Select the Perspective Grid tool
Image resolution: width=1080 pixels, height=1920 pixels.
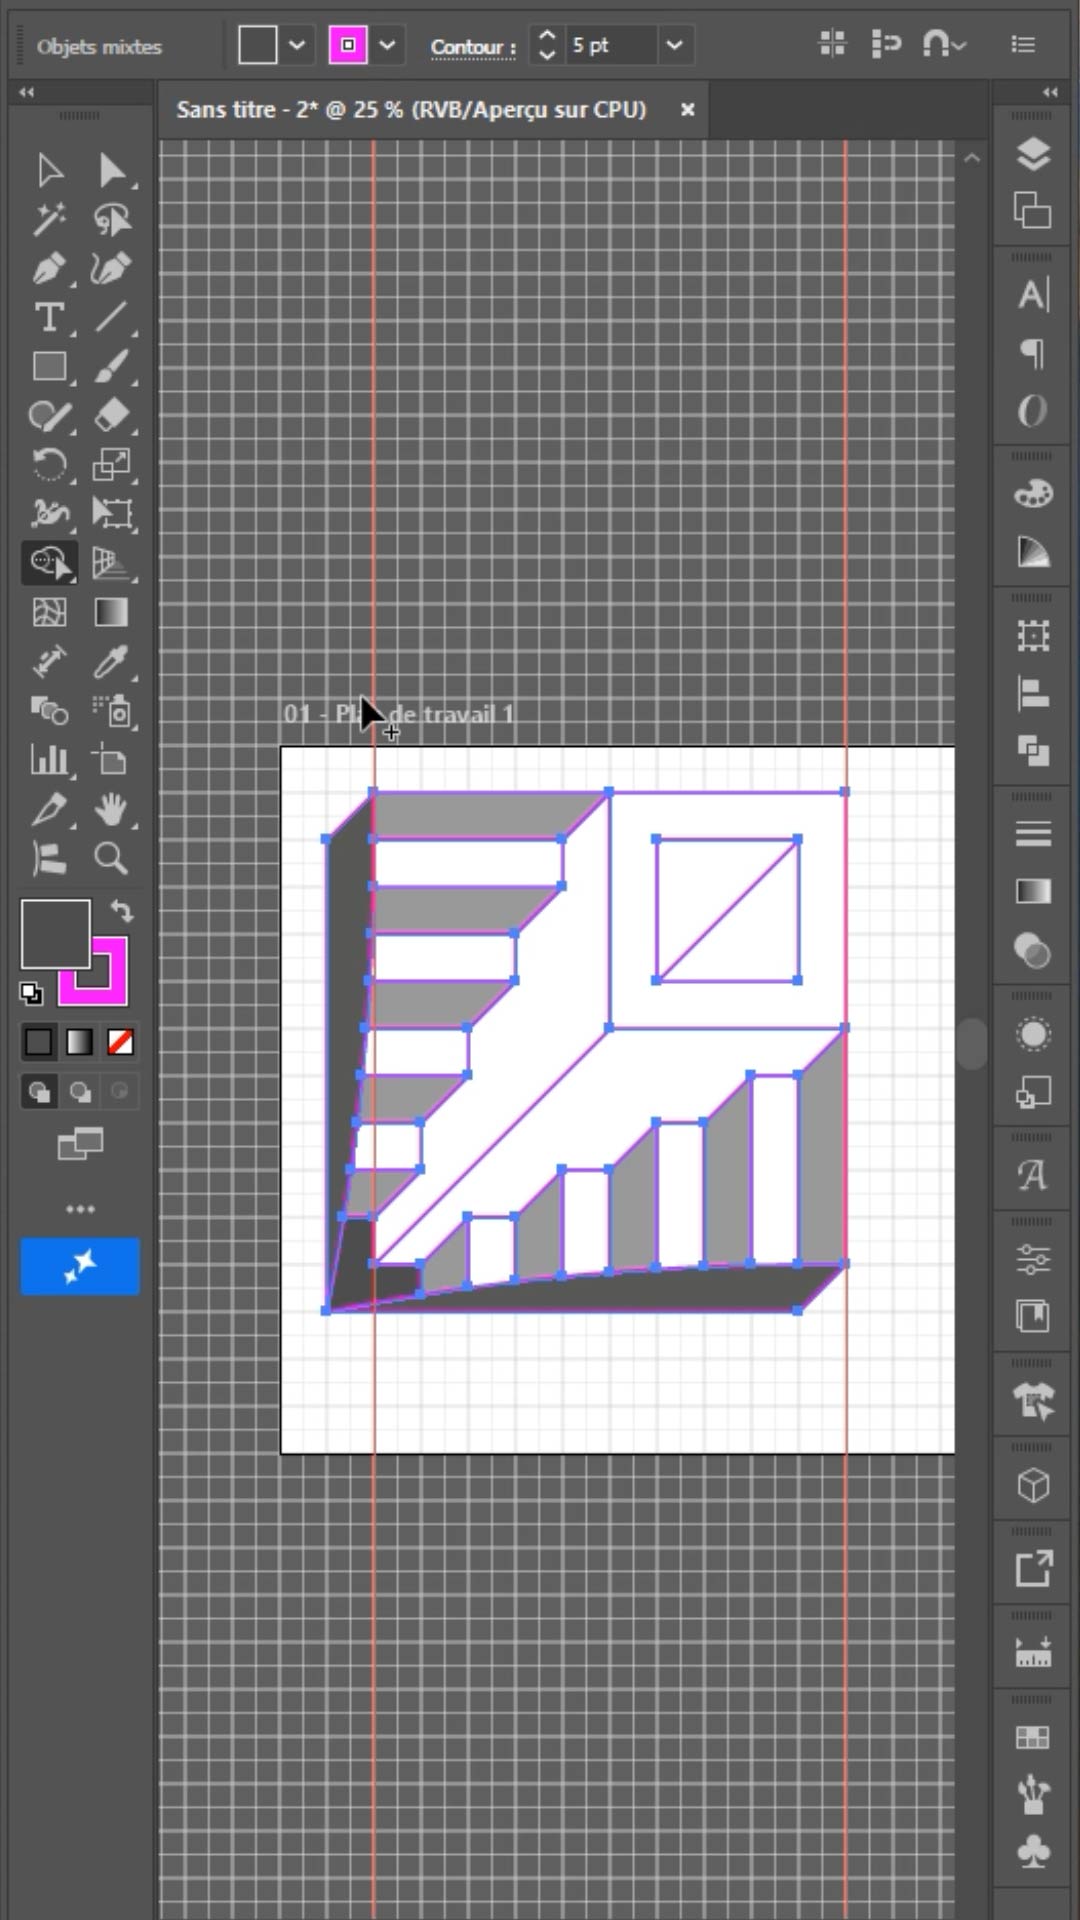coord(111,563)
